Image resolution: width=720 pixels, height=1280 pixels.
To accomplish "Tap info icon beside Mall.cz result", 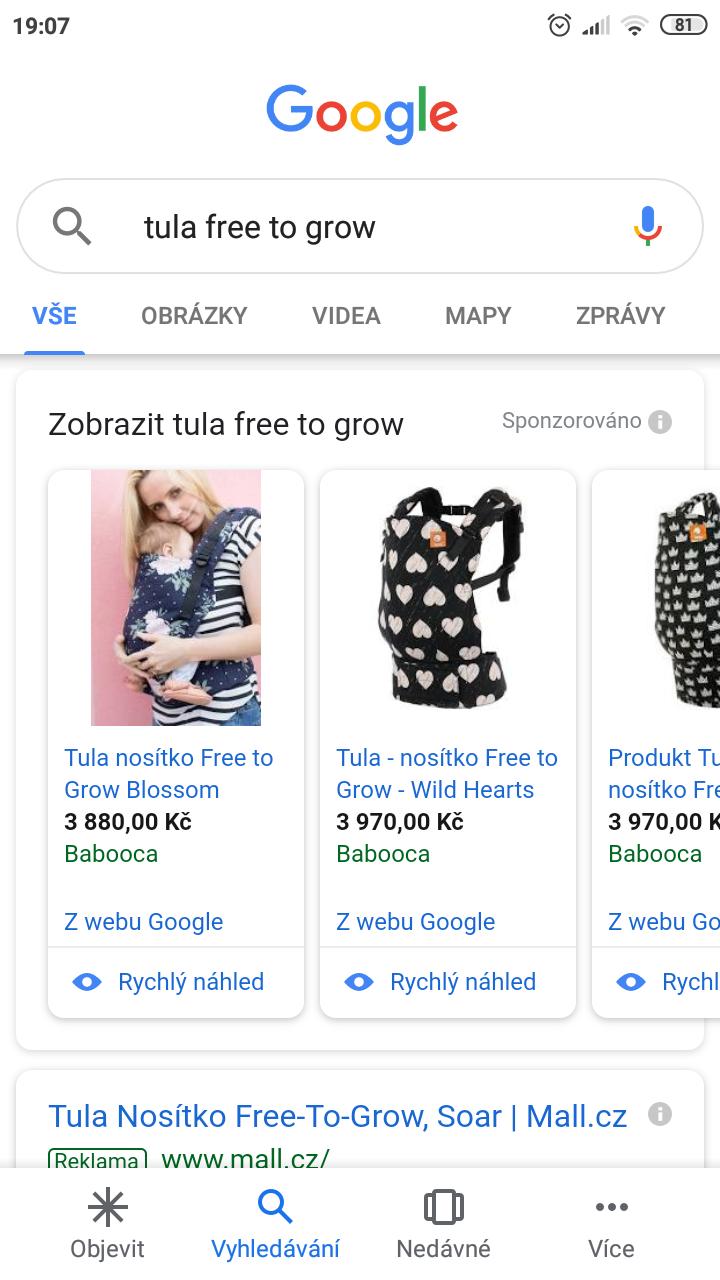I will (x=660, y=1114).
